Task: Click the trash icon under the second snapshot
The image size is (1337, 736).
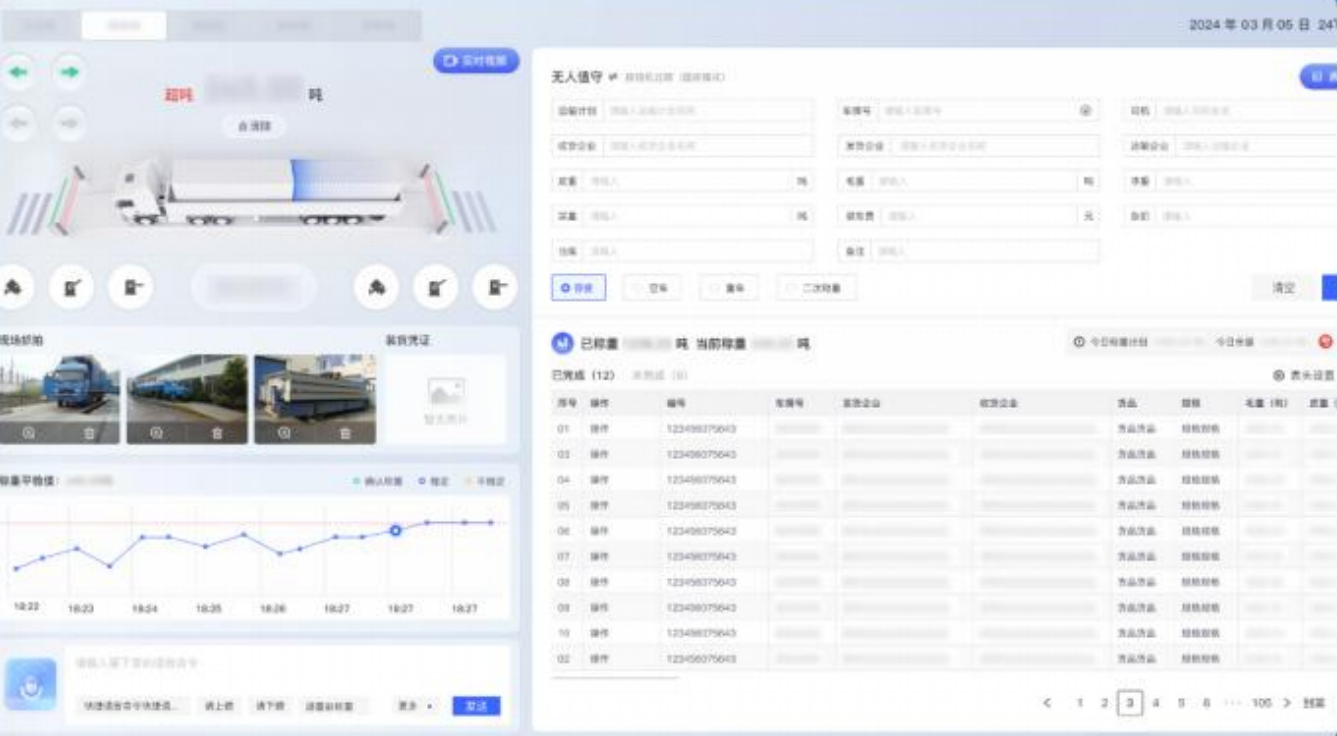Action: (216, 433)
